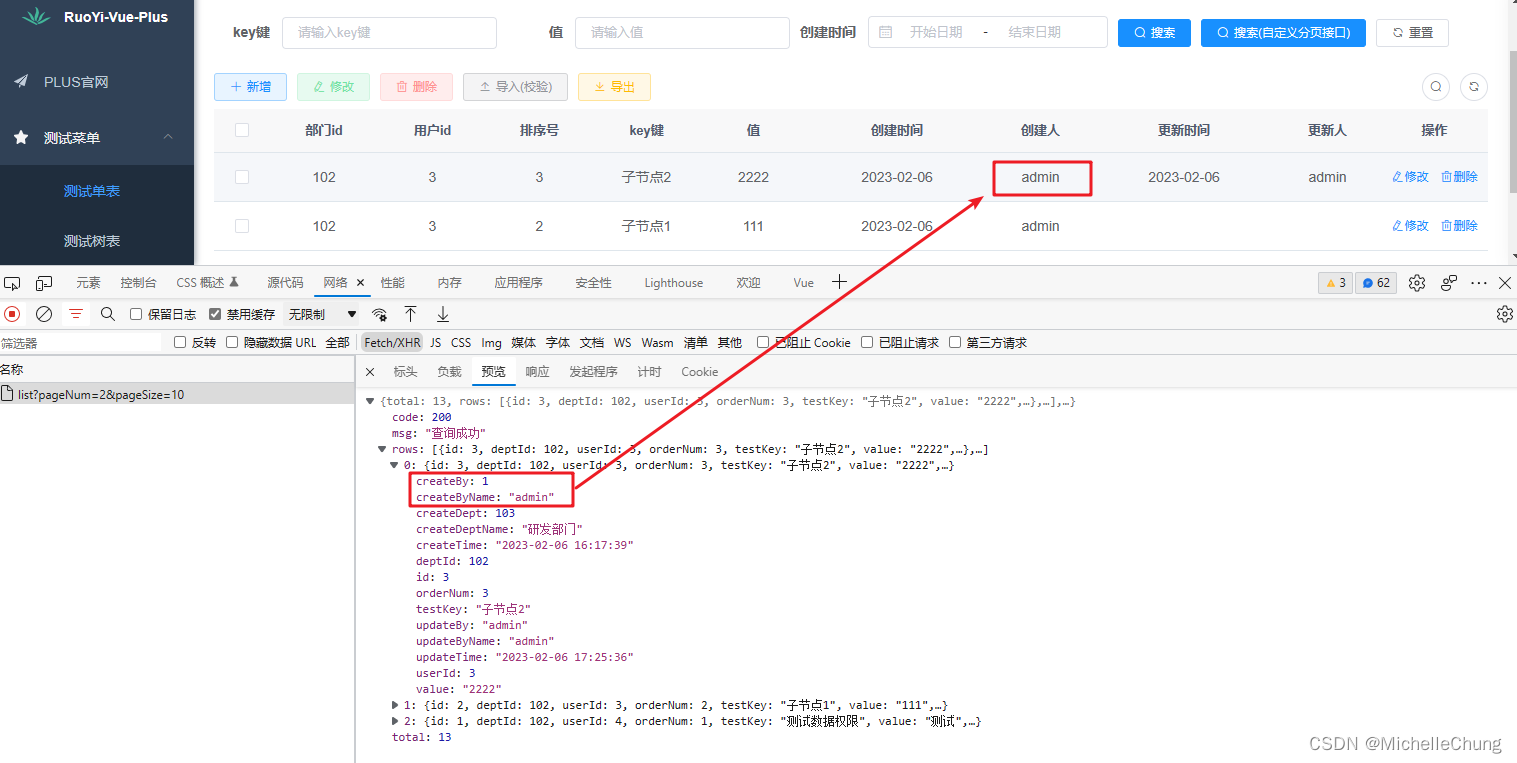Click the network search magnifier icon
1517x763 pixels.
coord(108,314)
